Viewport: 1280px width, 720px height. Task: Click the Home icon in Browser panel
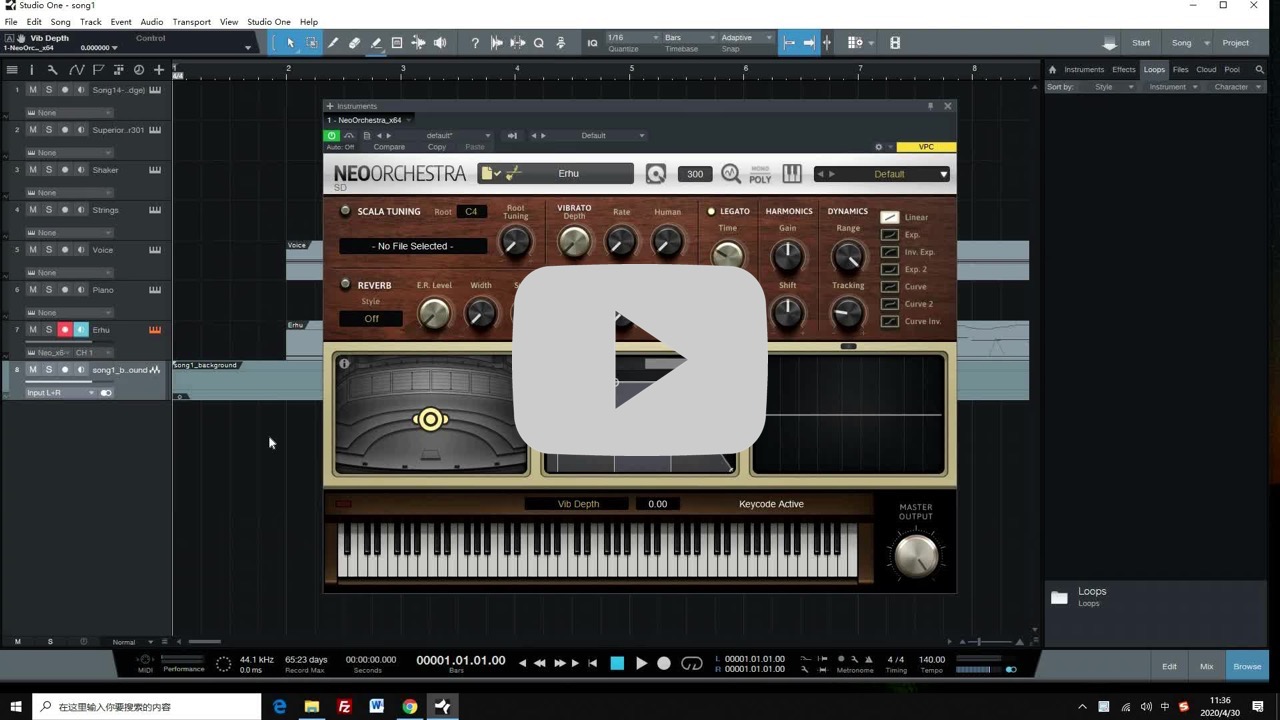(x=1052, y=70)
